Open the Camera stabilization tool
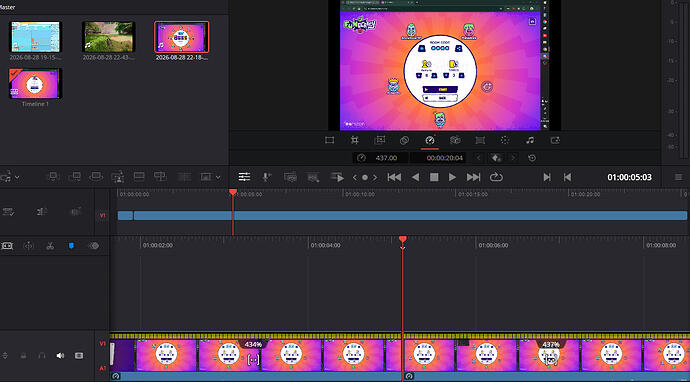 click(x=455, y=140)
